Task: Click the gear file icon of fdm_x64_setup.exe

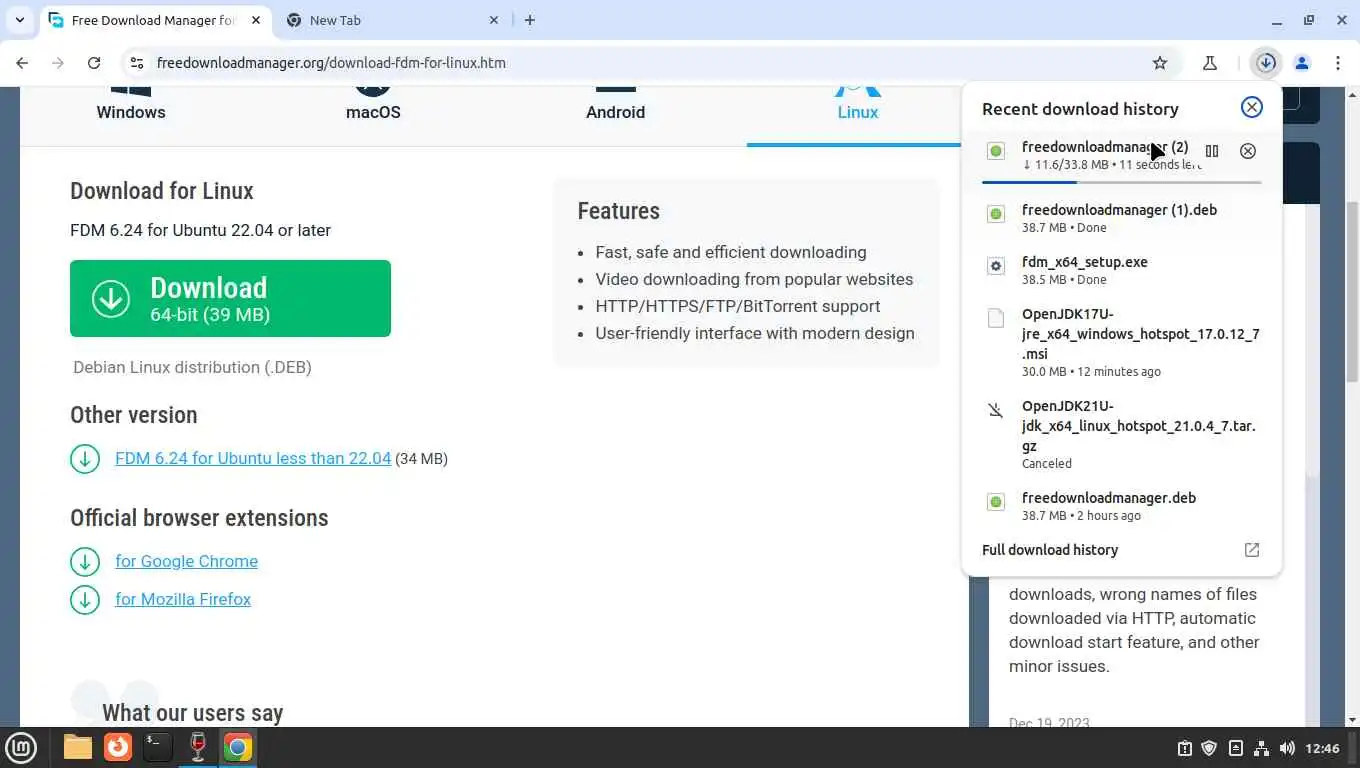Action: coord(995,266)
